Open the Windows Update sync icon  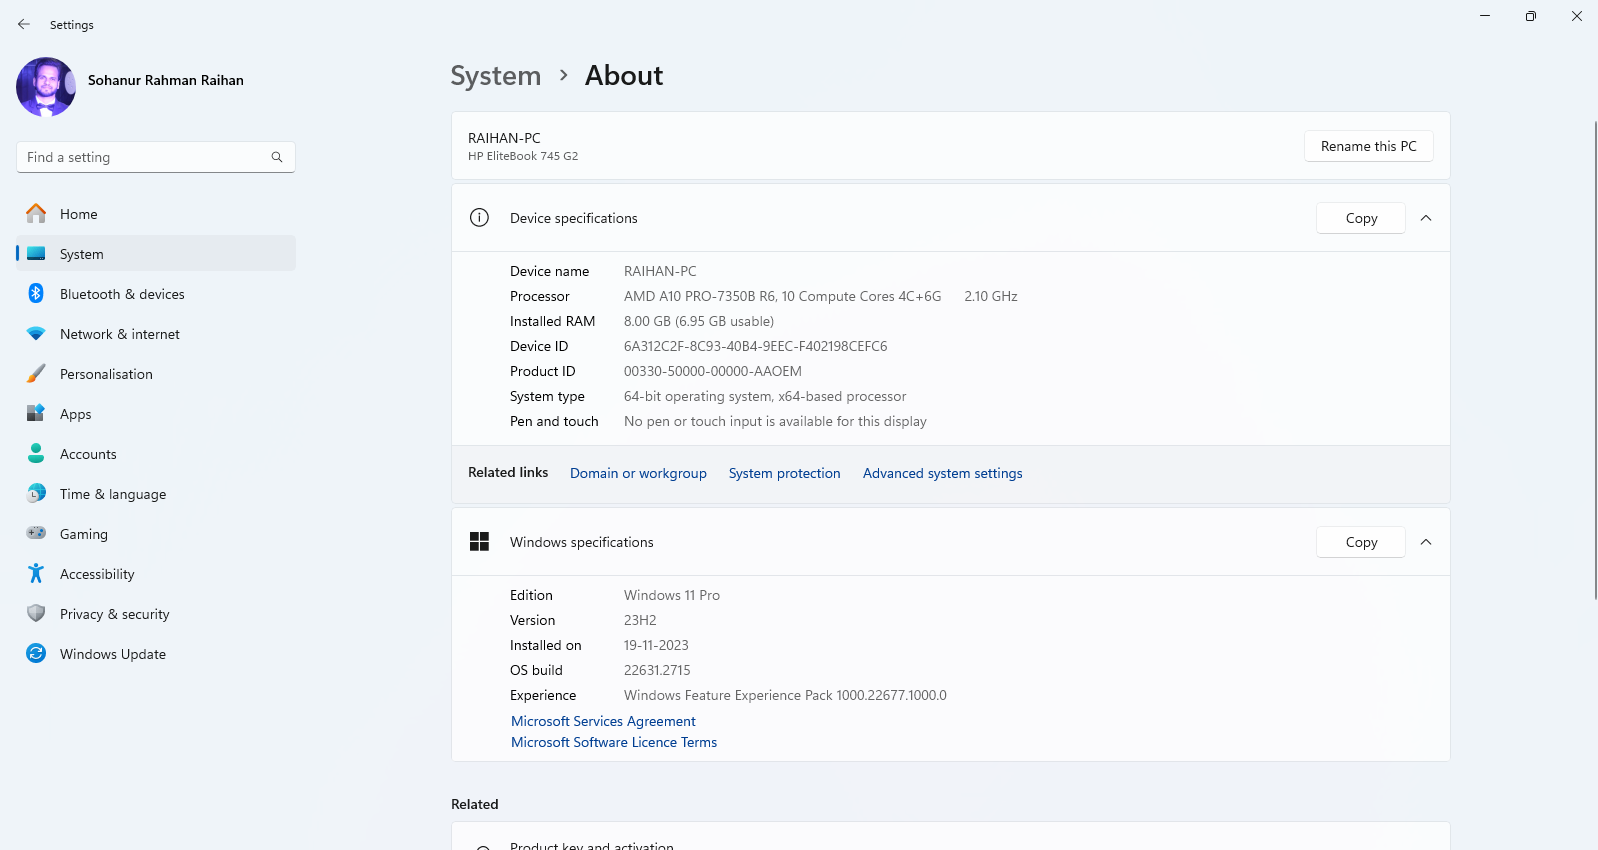pyautogui.click(x=36, y=654)
